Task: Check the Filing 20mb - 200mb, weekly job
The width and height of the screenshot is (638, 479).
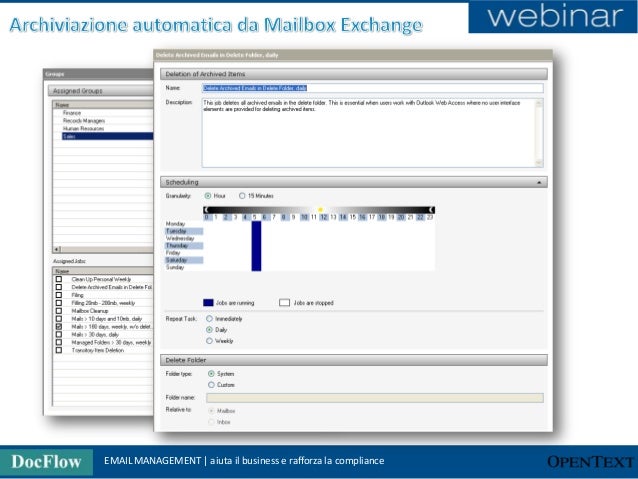Action: point(59,303)
